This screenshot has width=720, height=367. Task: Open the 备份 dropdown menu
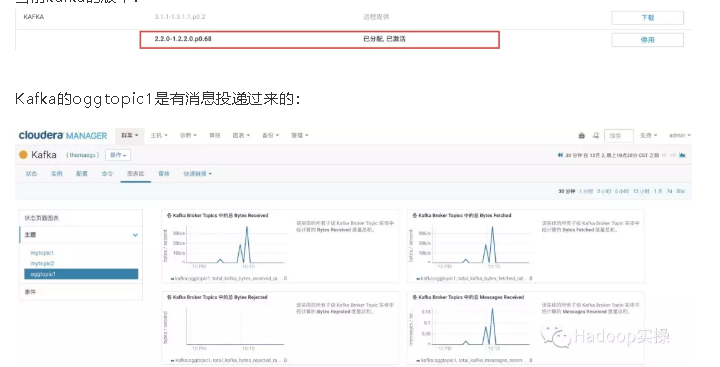[270, 136]
